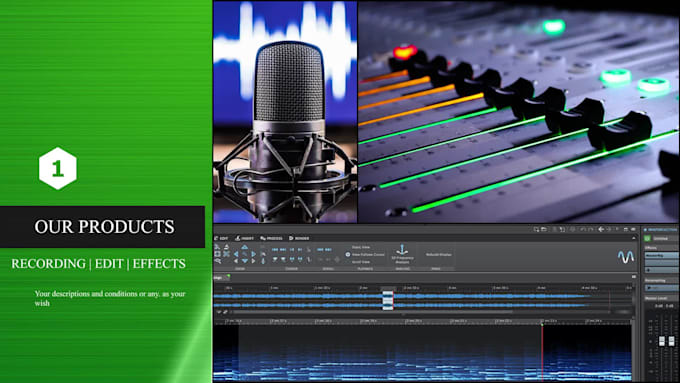680x383 pixels.
Task: Click the white selection box on overview waveform
Action: [x=388, y=300]
